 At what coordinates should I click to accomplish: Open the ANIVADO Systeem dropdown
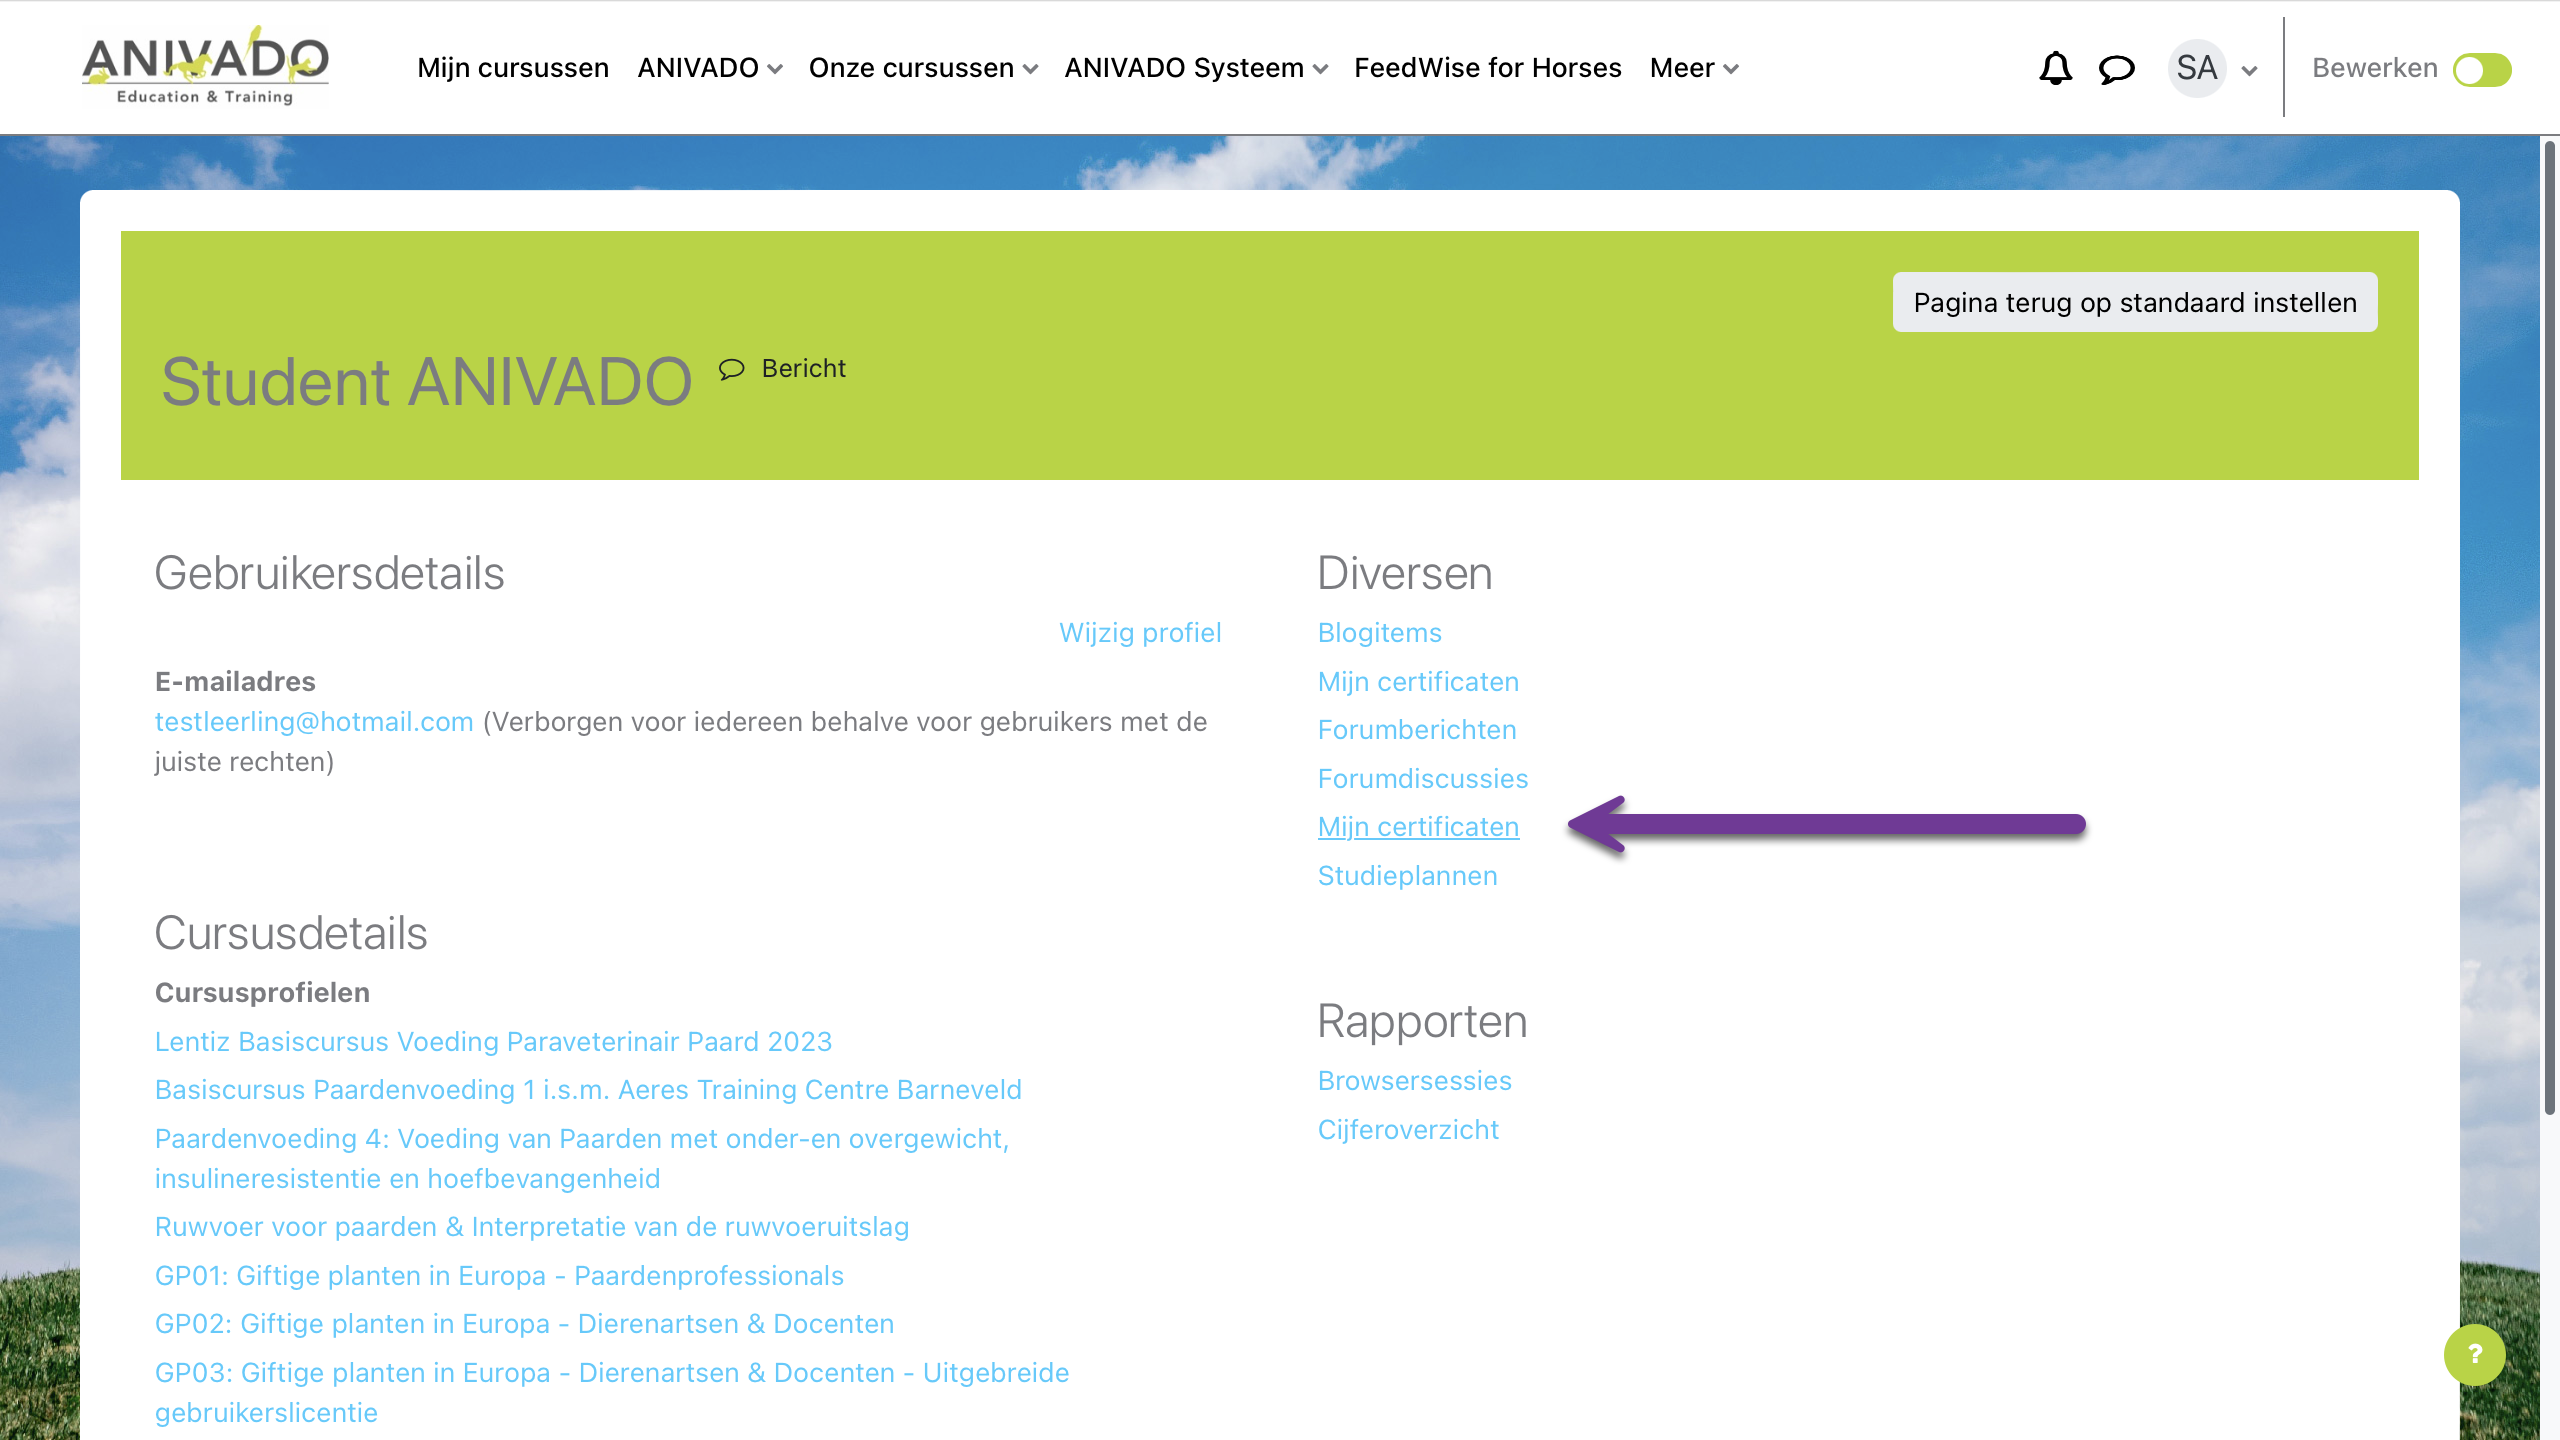1195,68
